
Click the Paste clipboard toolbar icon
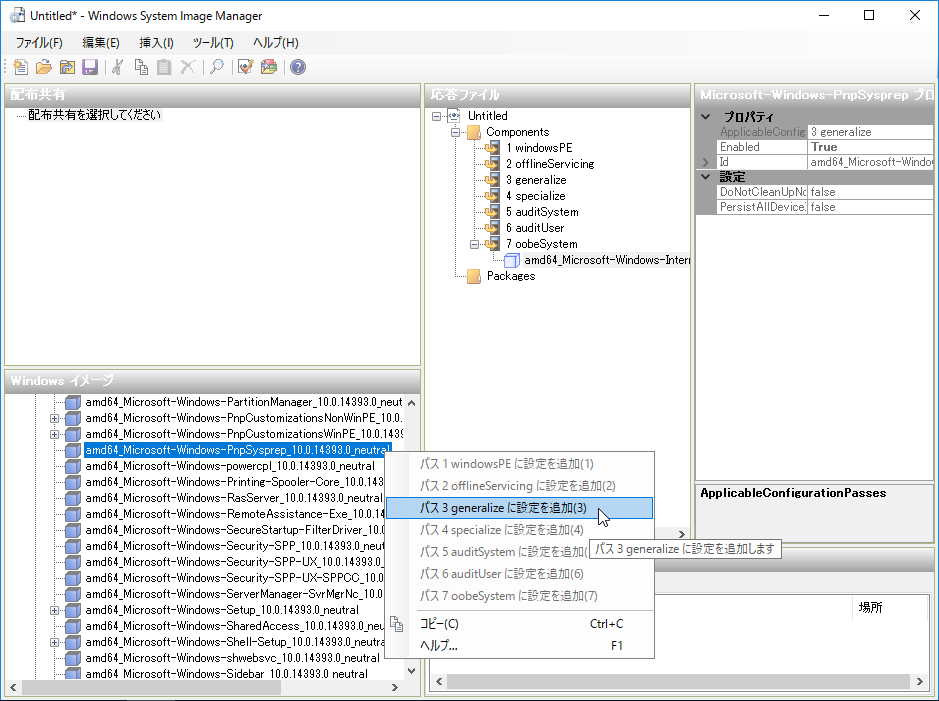click(164, 67)
